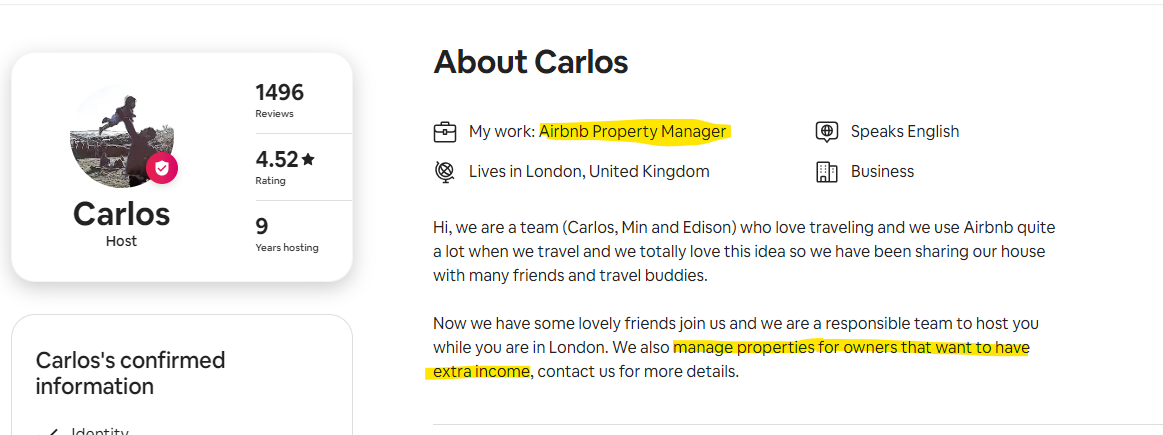Click the Speaks English label
This screenshot has width=1163, height=435.
point(904,132)
